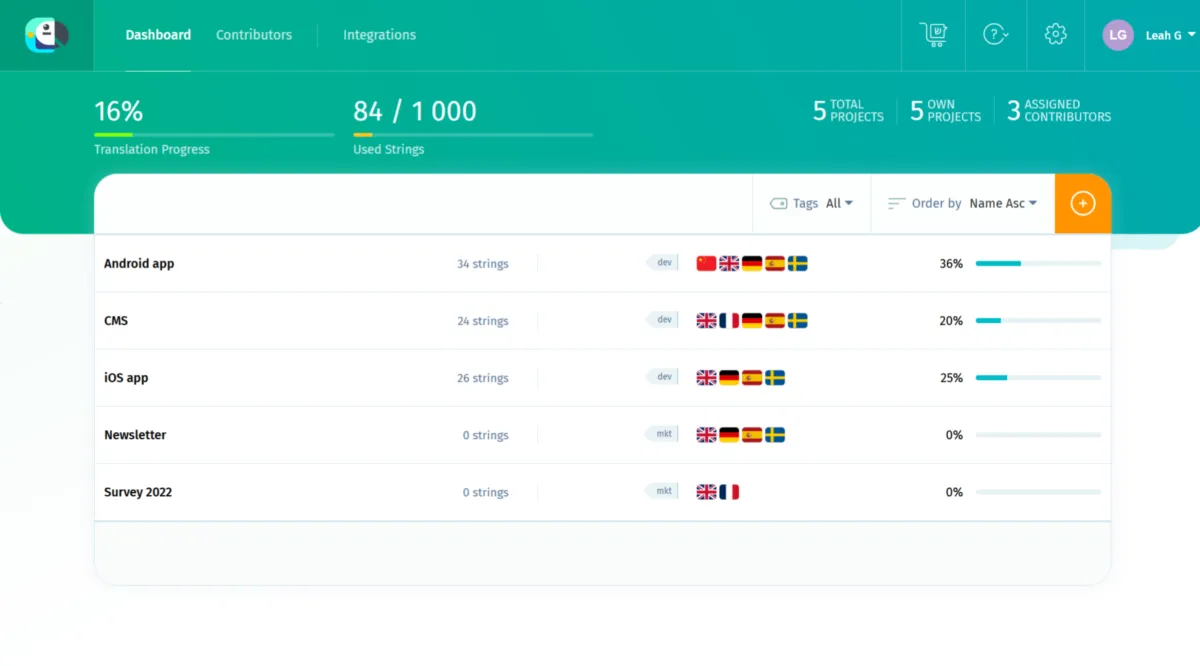Click "34 strings" in Android app row
The width and height of the screenshot is (1200, 666).
pos(483,264)
